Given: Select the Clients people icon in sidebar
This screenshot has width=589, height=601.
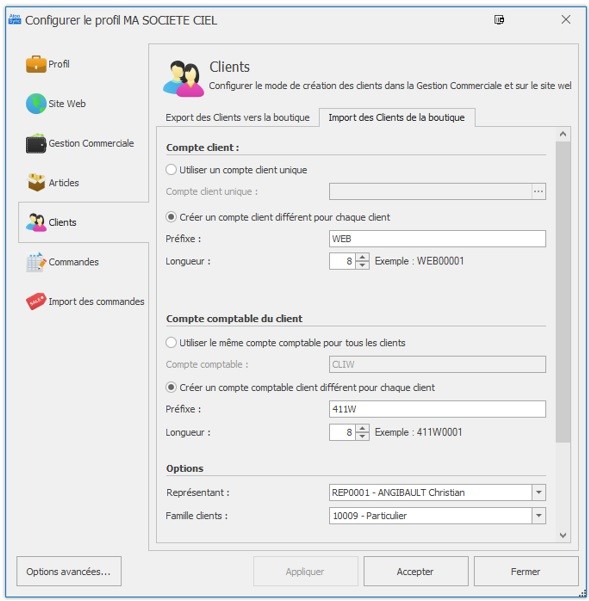Looking at the screenshot, I should pos(36,222).
